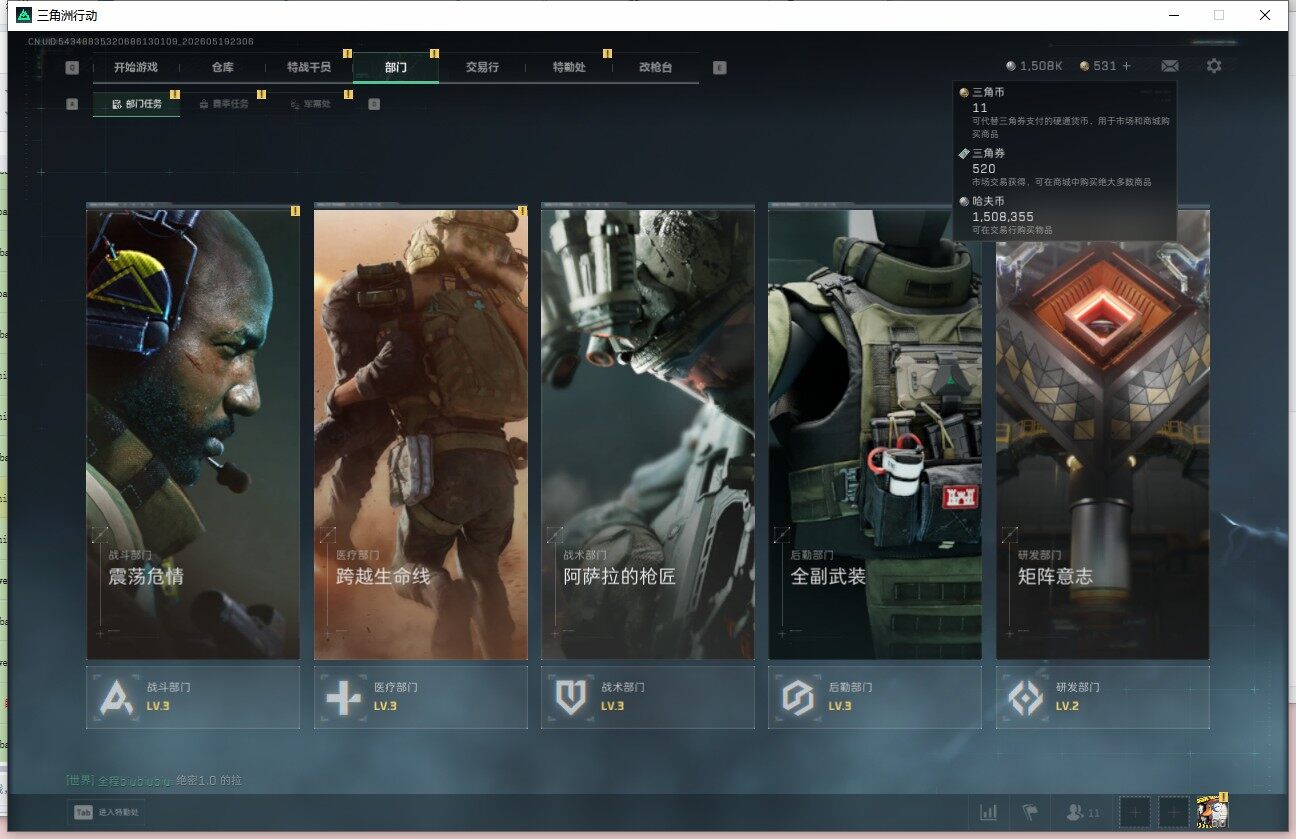The width and height of the screenshot is (1296, 839).
Task: Click the D key hint icon
Action: (374, 103)
